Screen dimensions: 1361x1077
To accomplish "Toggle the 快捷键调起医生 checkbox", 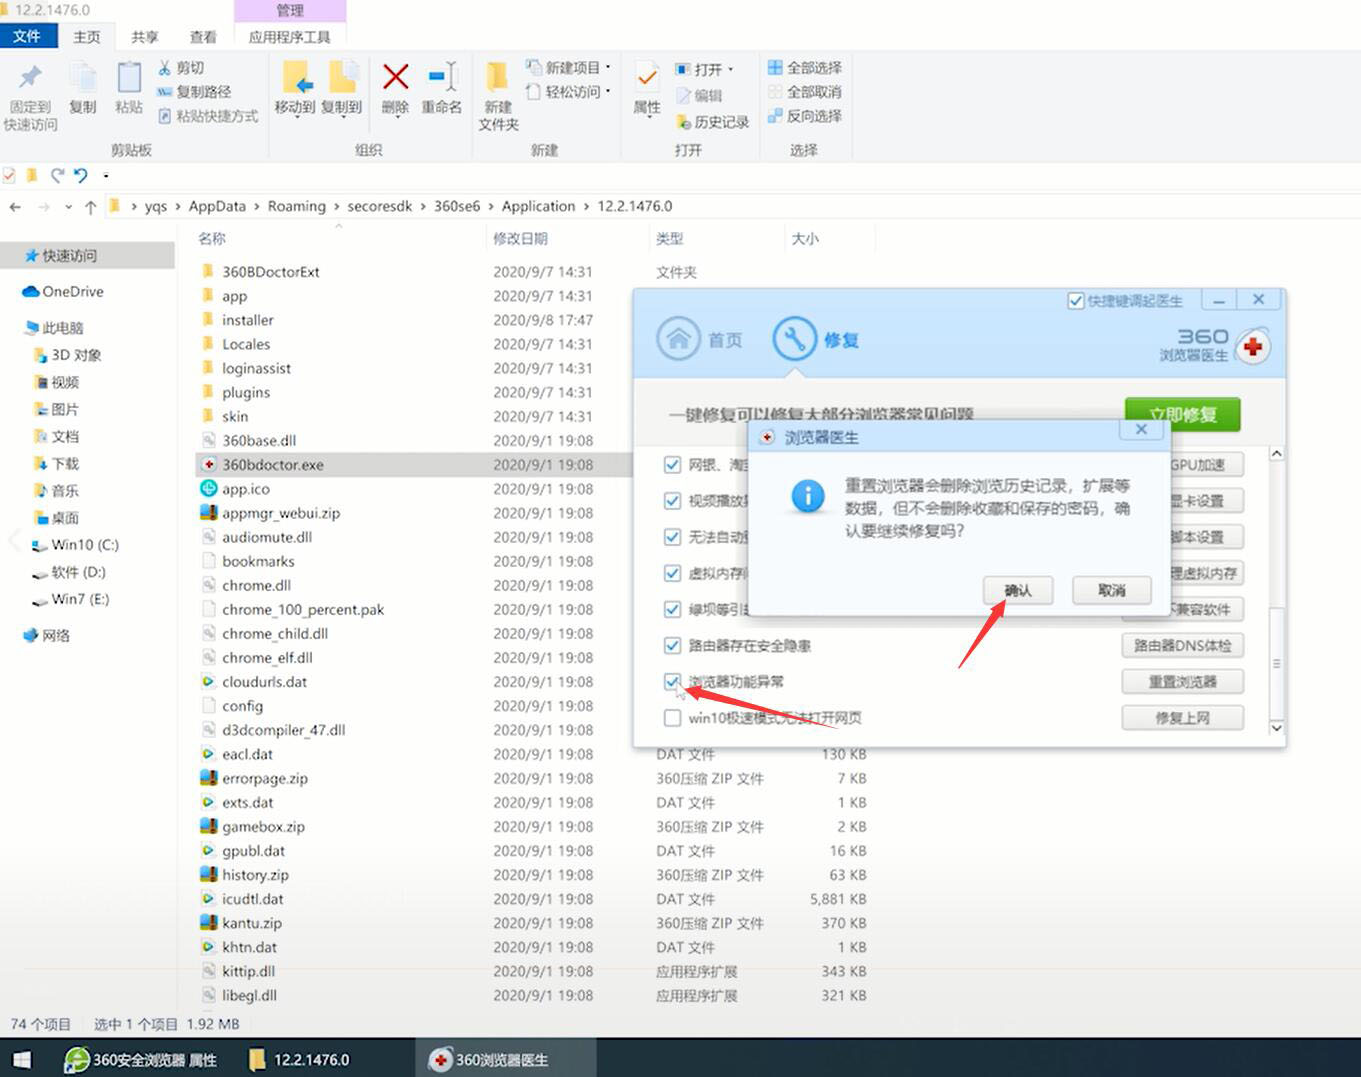I will tap(1076, 301).
